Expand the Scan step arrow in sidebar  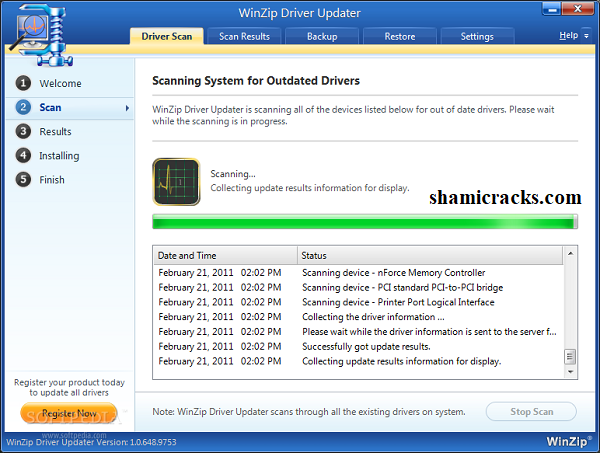[x=127, y=108]
